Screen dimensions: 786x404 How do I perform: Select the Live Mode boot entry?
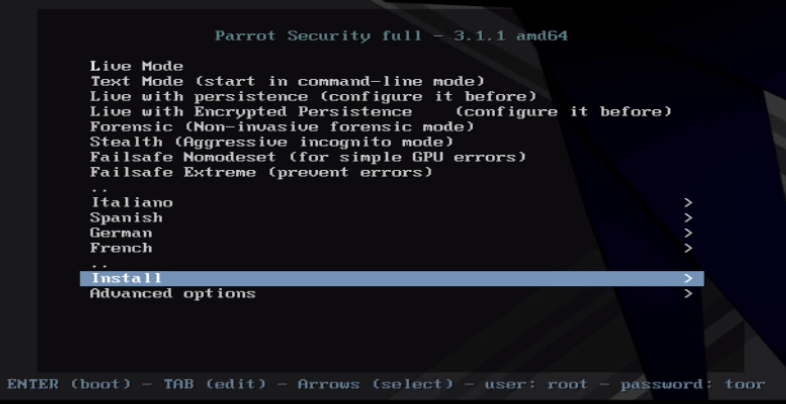click(136, 66)
